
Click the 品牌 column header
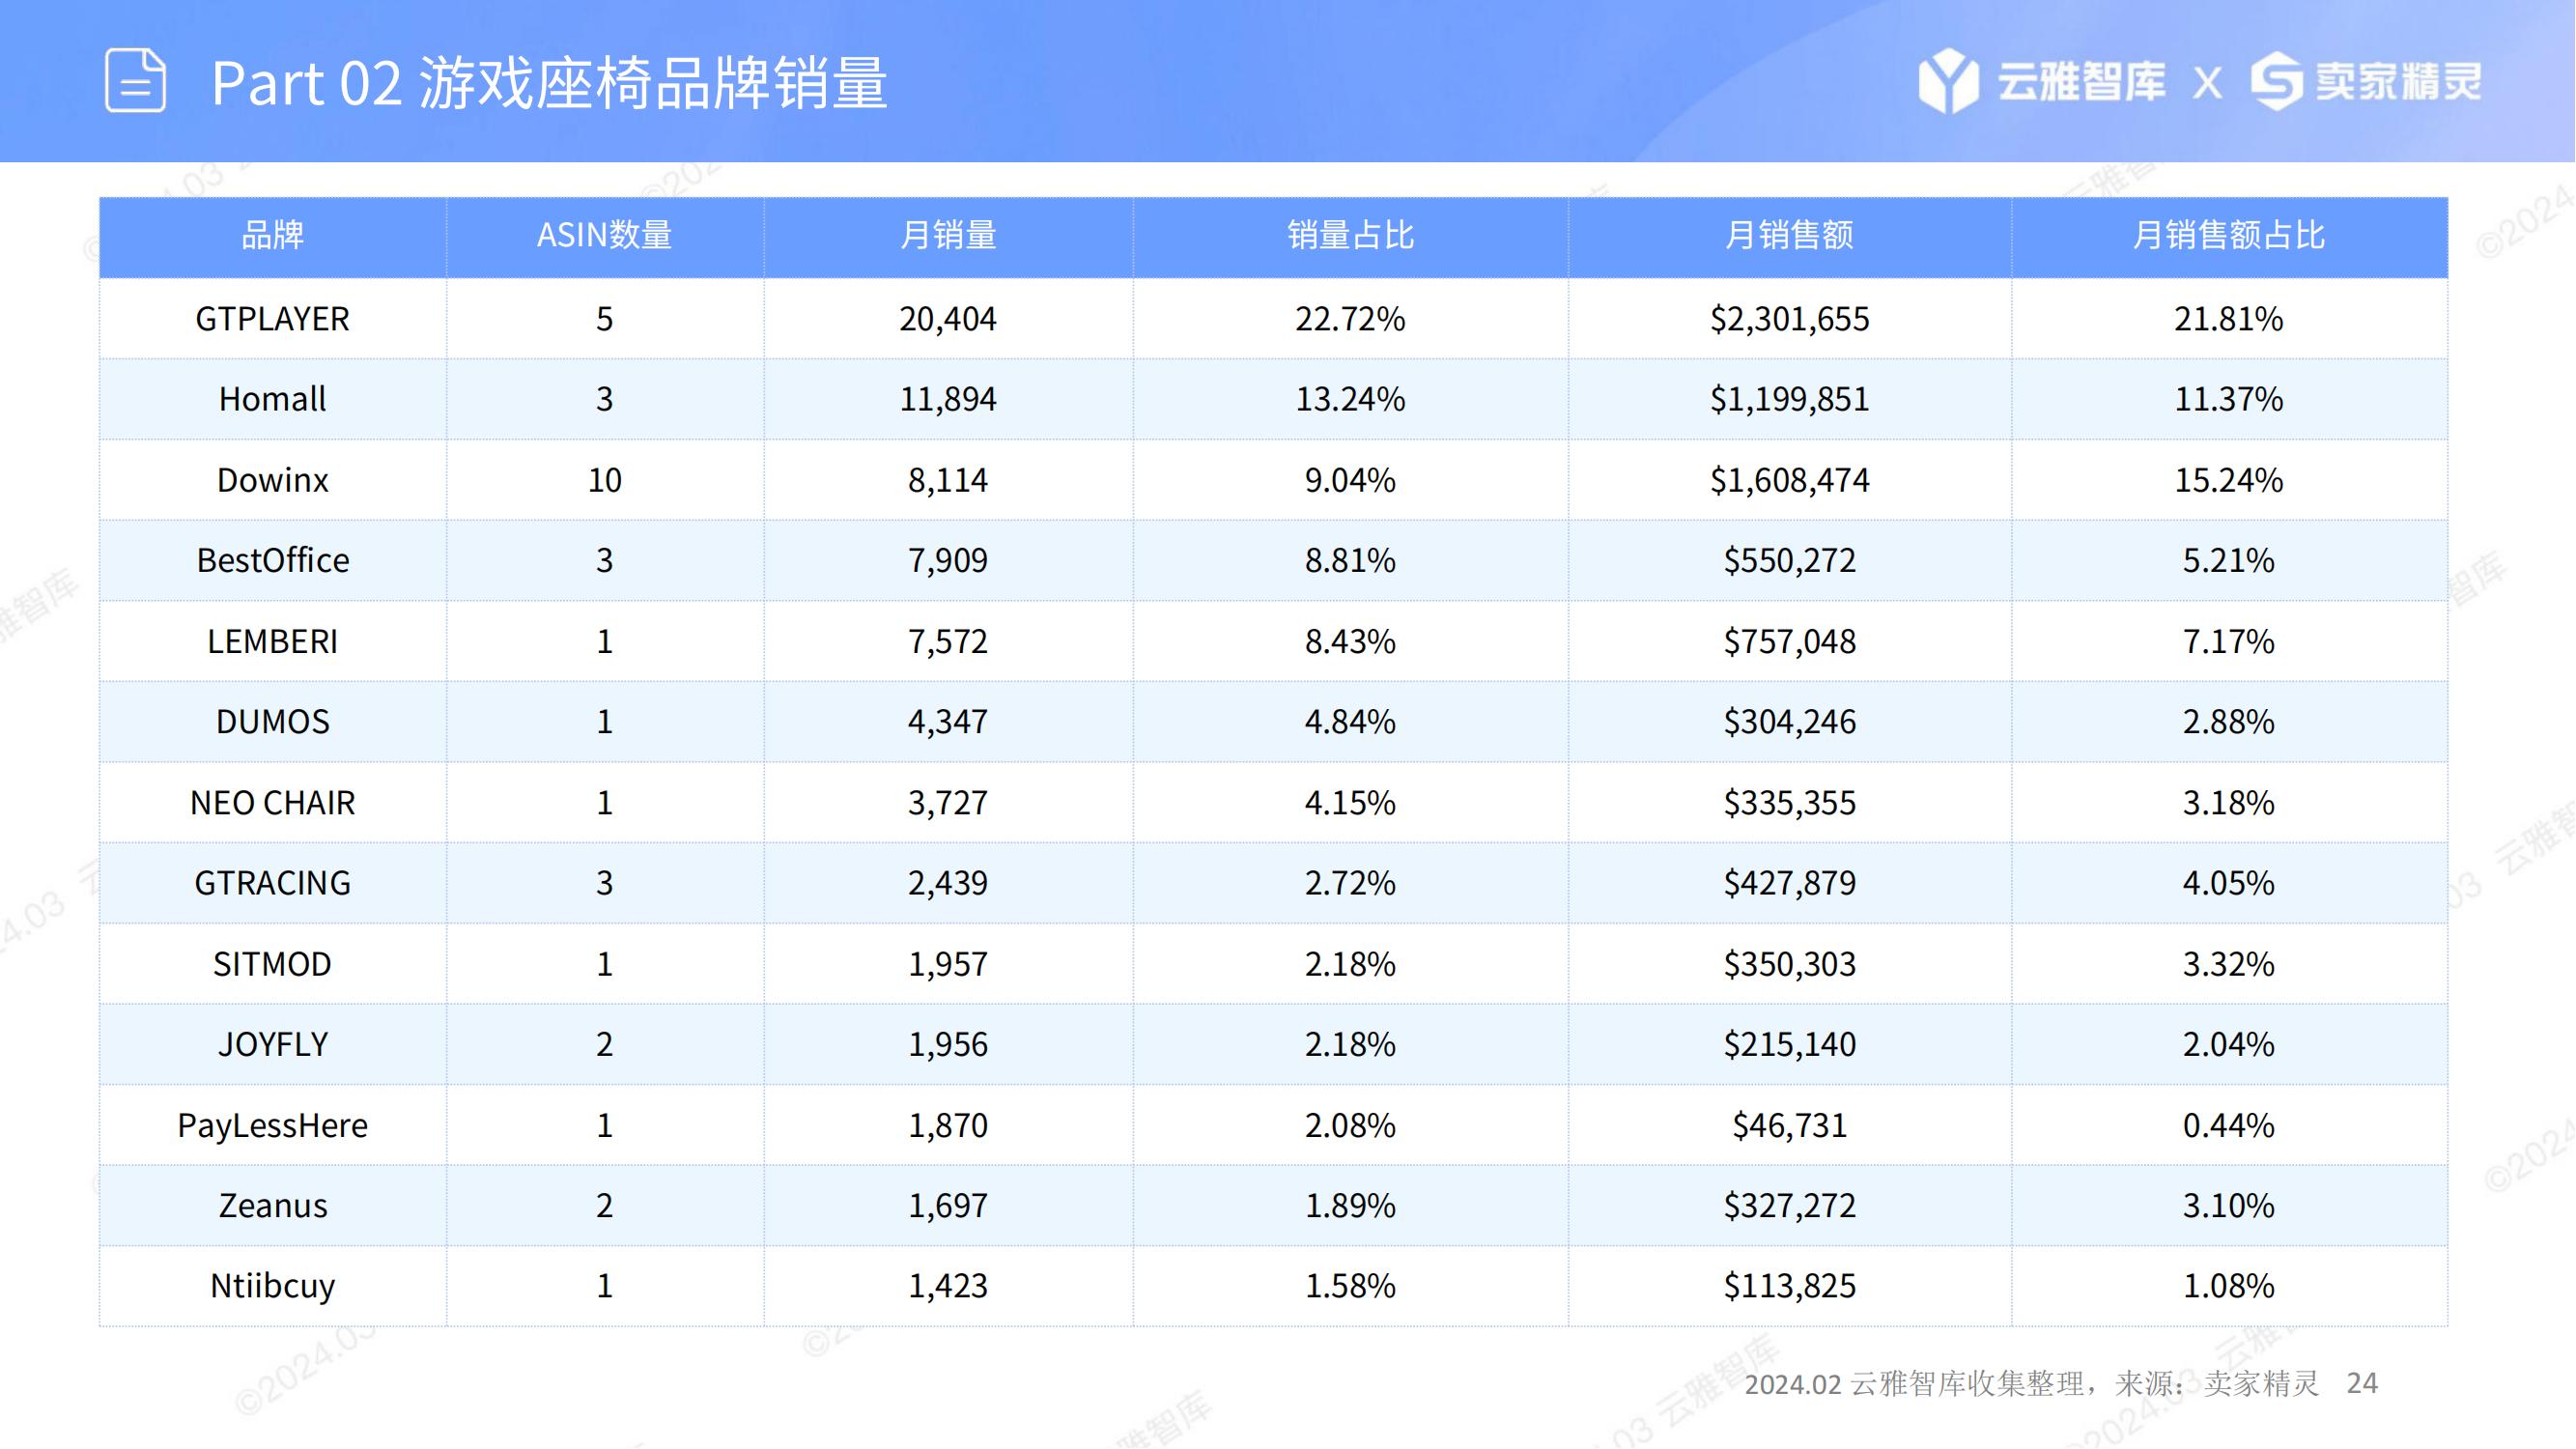pyautogui.click(x=272, y=236)
